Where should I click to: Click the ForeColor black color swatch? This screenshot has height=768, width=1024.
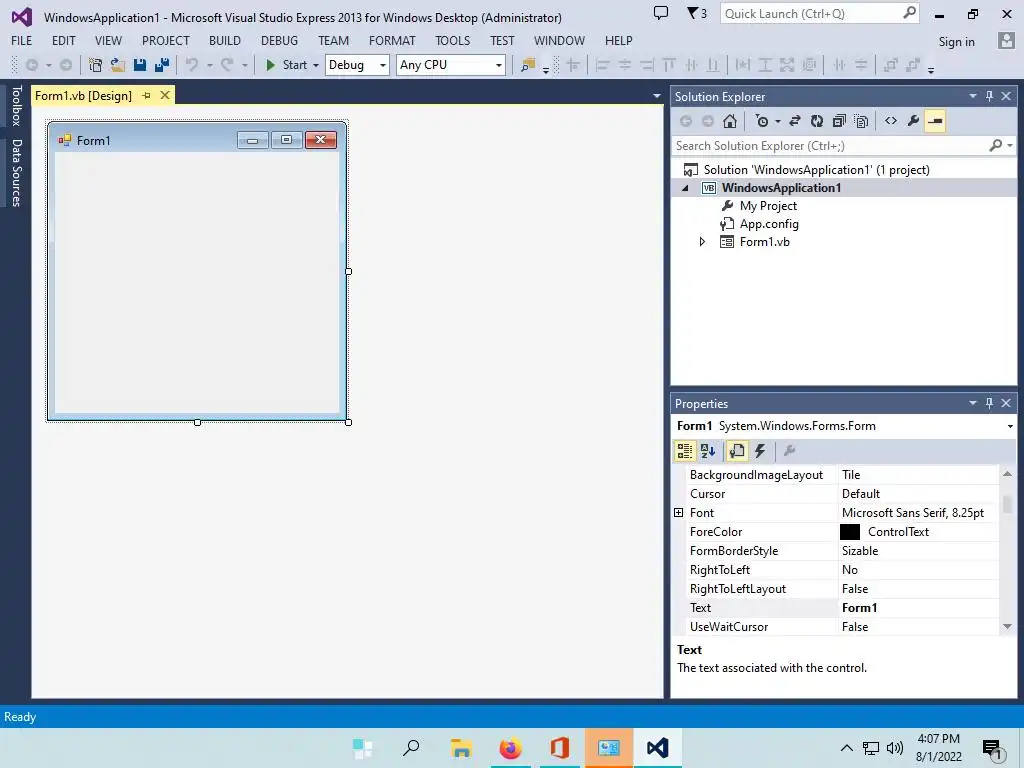pyautogui.click(x=850, y=532)
